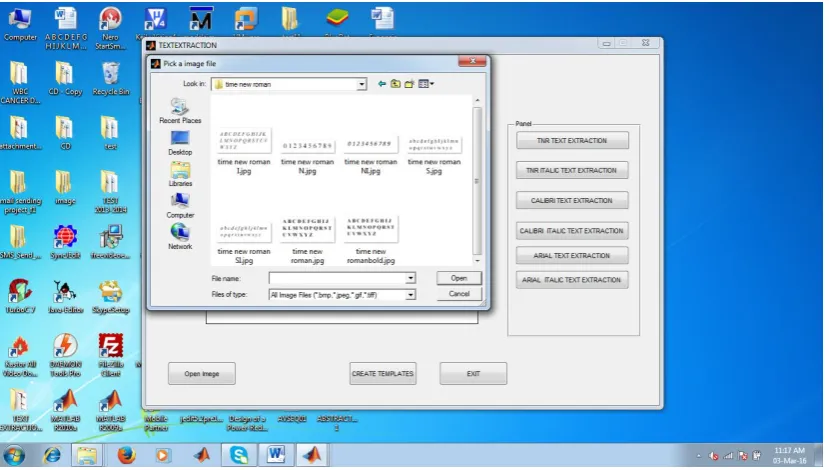Select the TEST 2013 2014 folder icon
Viewport: 829px width, 470px height.
(x=110, y=192)
